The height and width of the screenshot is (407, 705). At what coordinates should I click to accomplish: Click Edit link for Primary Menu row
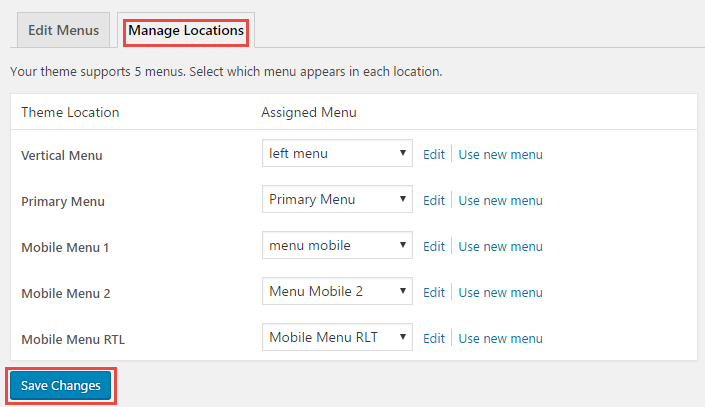click(433, 200)
